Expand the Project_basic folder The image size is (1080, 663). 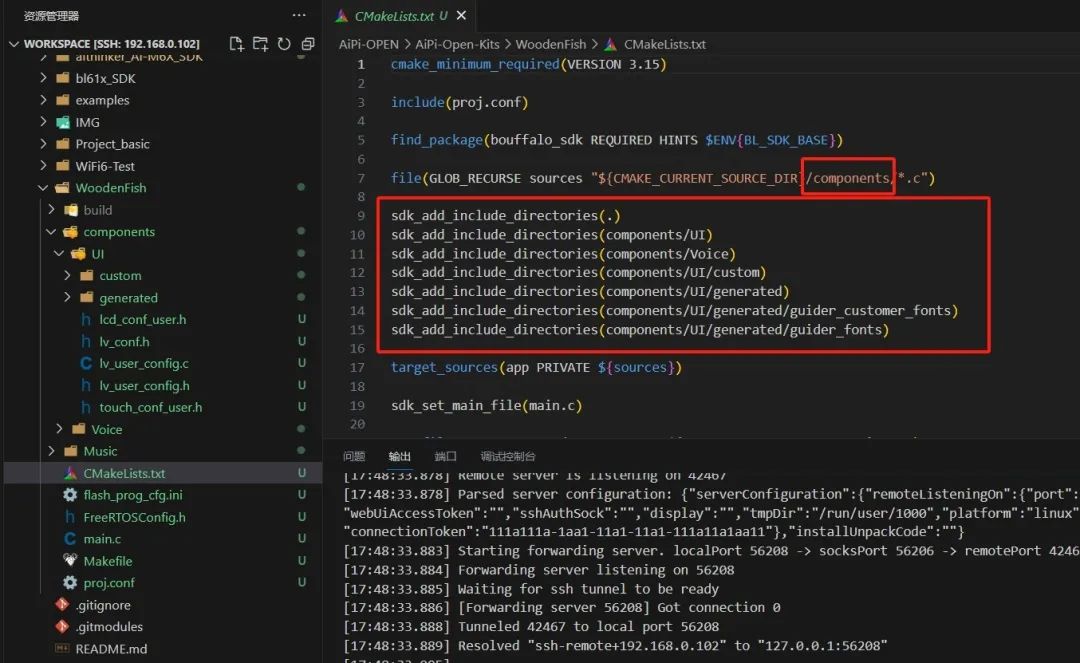pyautogui.click(x=44, y=144)
